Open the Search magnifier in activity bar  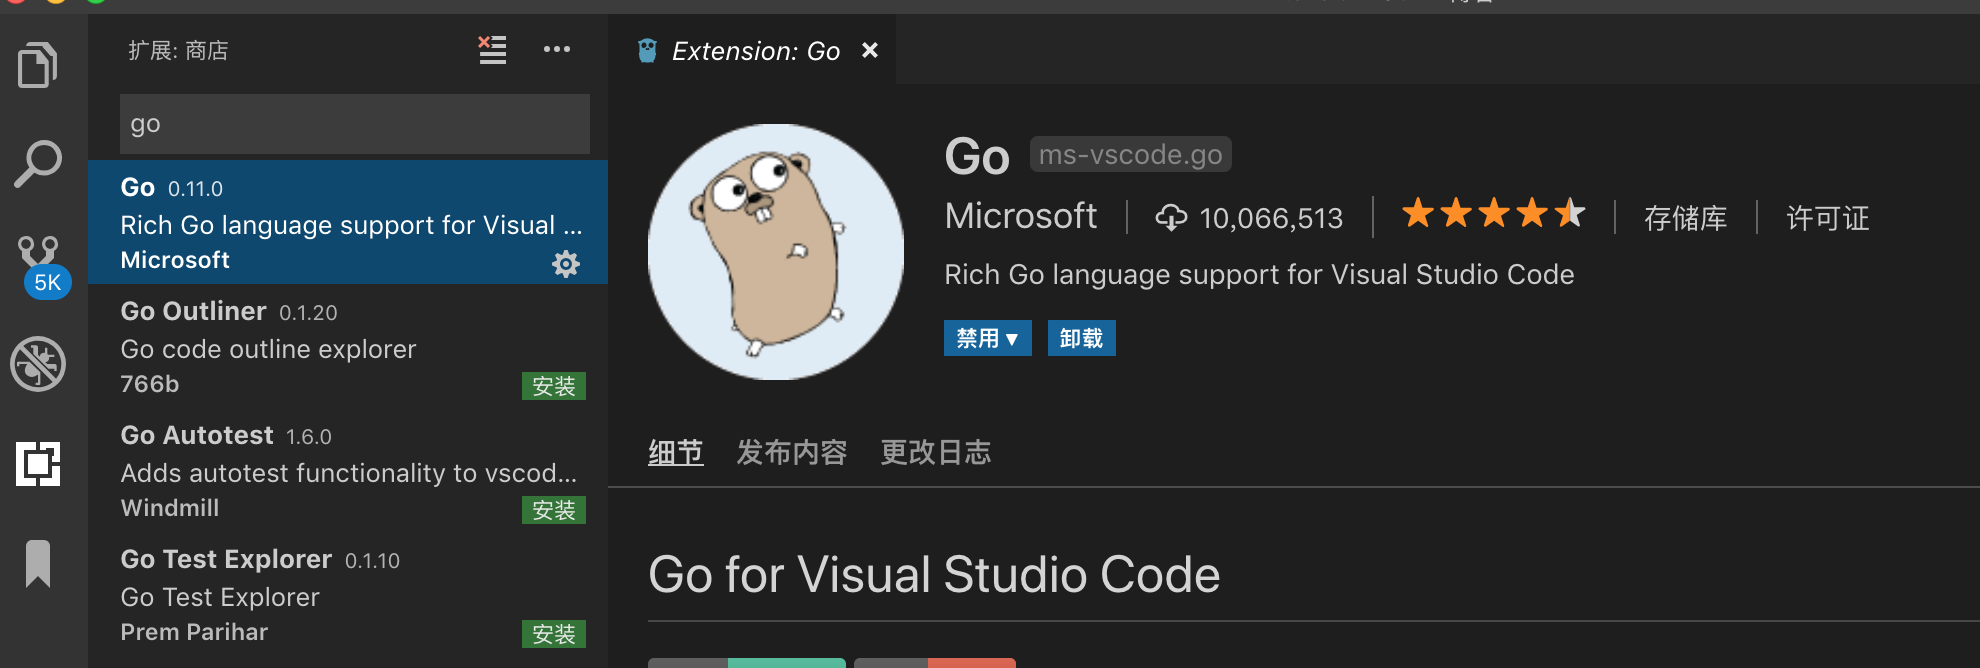(x=38, y=164)
